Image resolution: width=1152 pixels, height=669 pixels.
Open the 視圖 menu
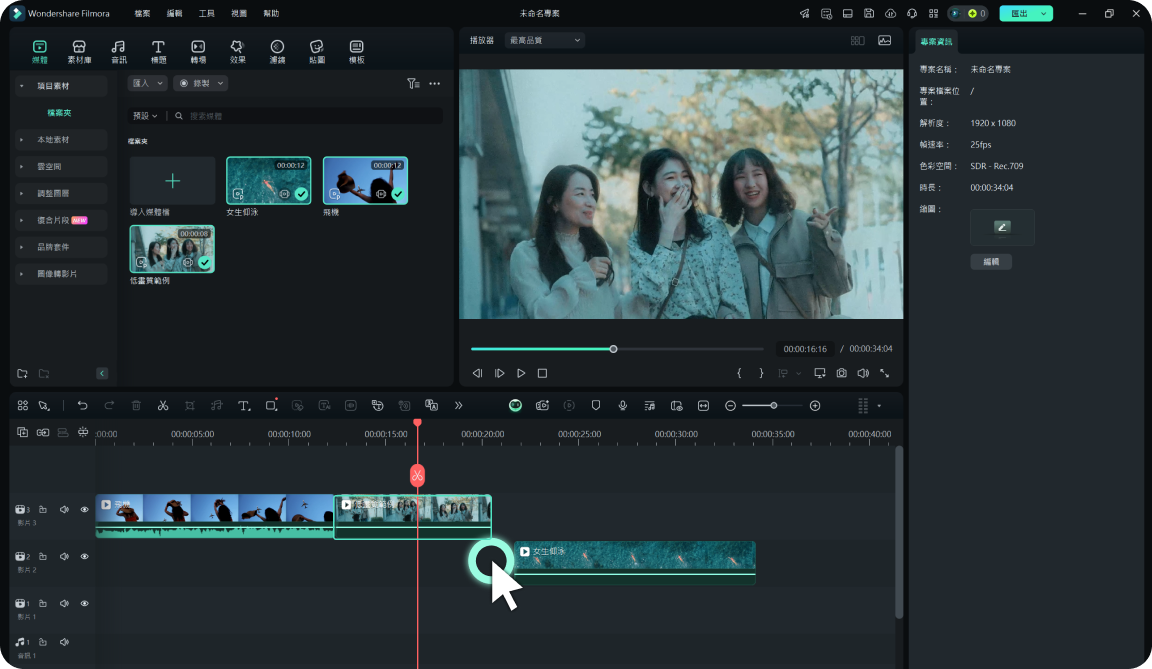coord(239,13)
